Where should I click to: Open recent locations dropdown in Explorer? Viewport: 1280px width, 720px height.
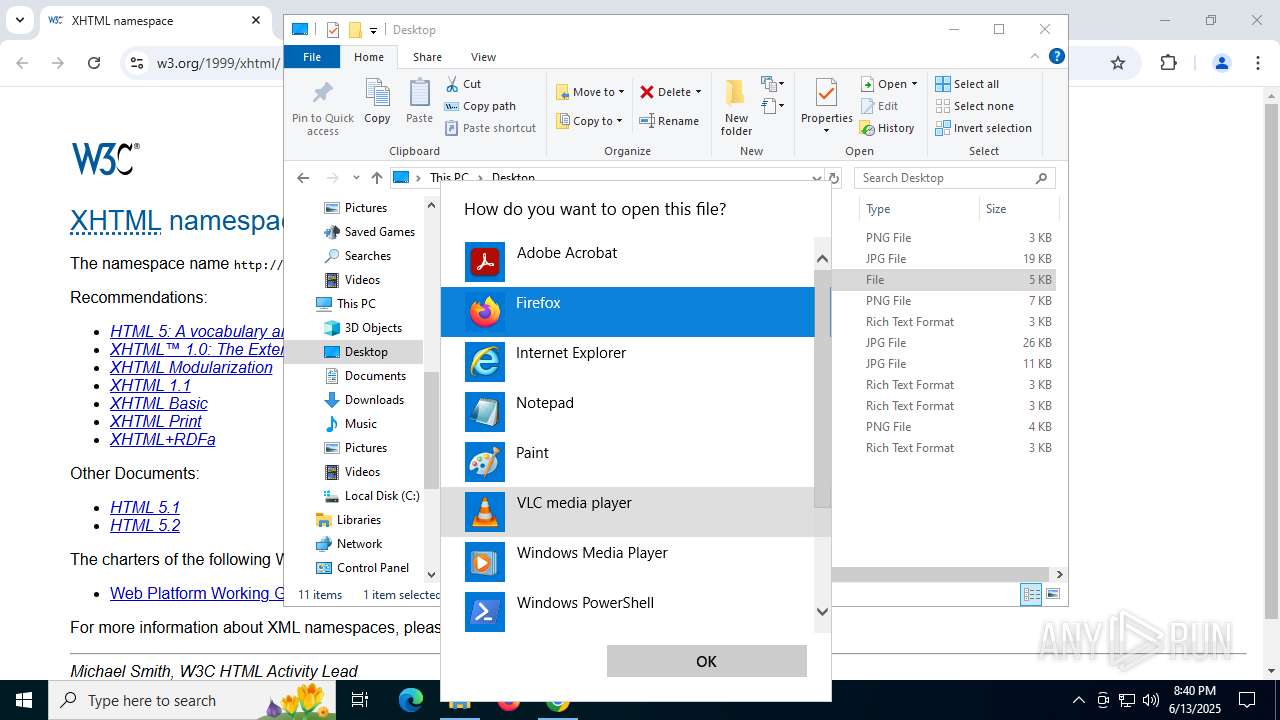[x=356, y=178]
